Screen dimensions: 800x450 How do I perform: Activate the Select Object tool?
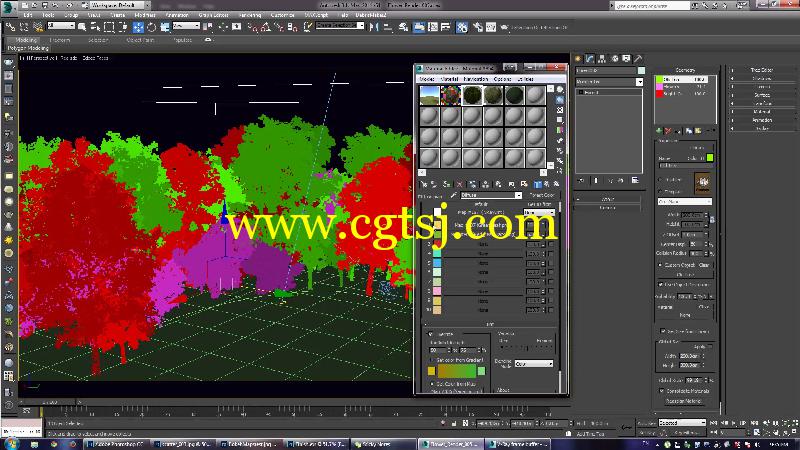pyautogui.click(x=82, y=27)
